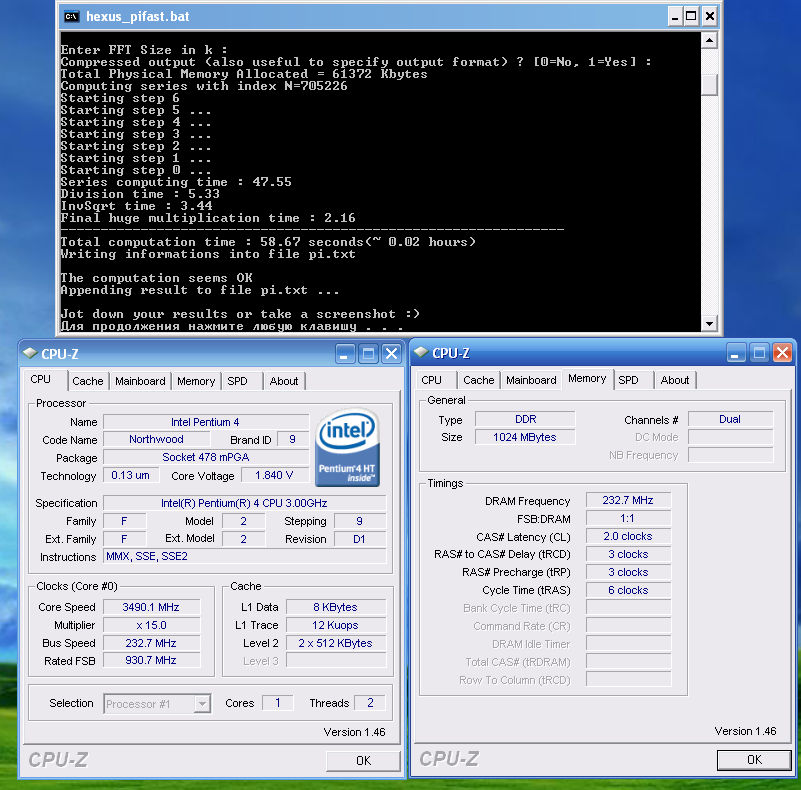The width and height of the screenshot is (801, 790).
Task: Select CPU tab in left CPU-Z window
Action: [x=40, y=379]
